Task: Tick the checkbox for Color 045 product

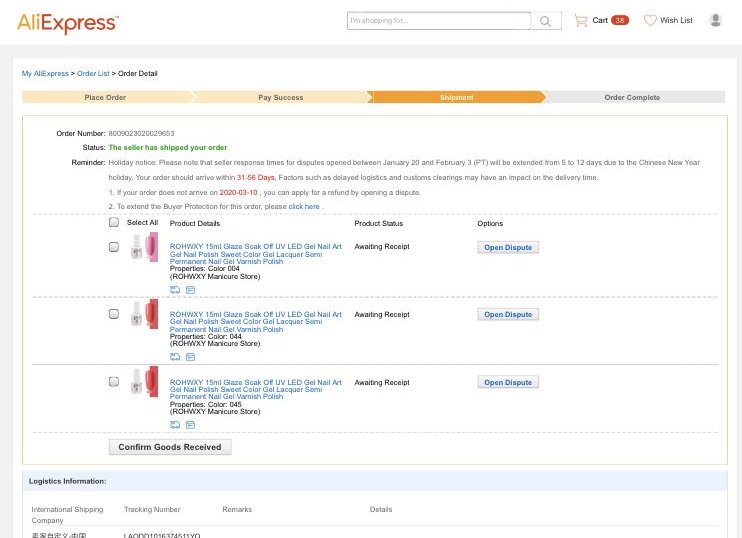Action: [x=114, y=381]
